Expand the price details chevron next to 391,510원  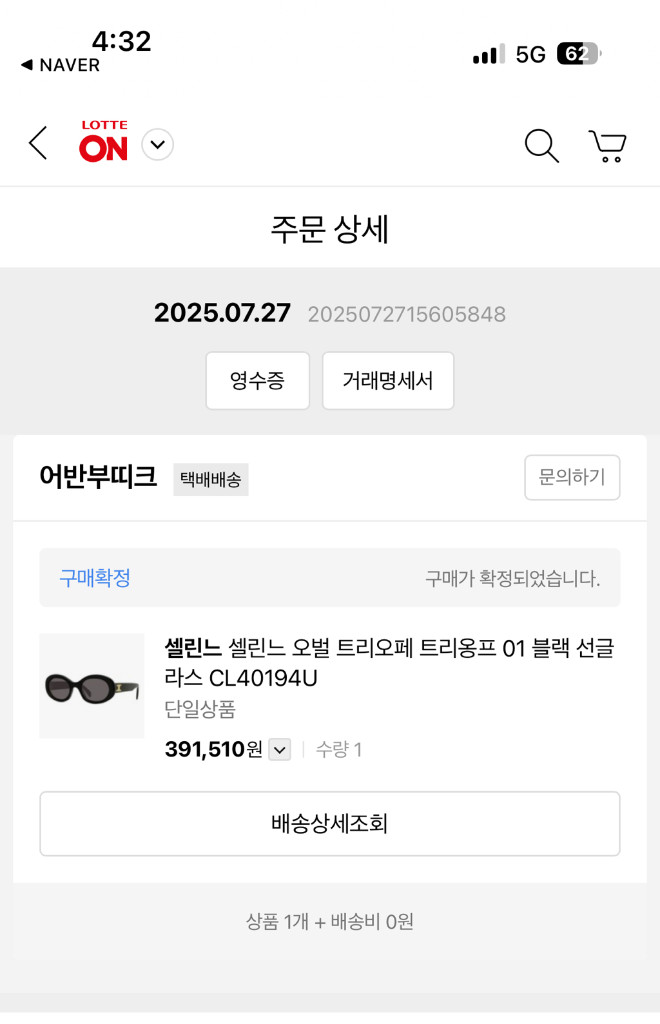(x=280, y=749)
